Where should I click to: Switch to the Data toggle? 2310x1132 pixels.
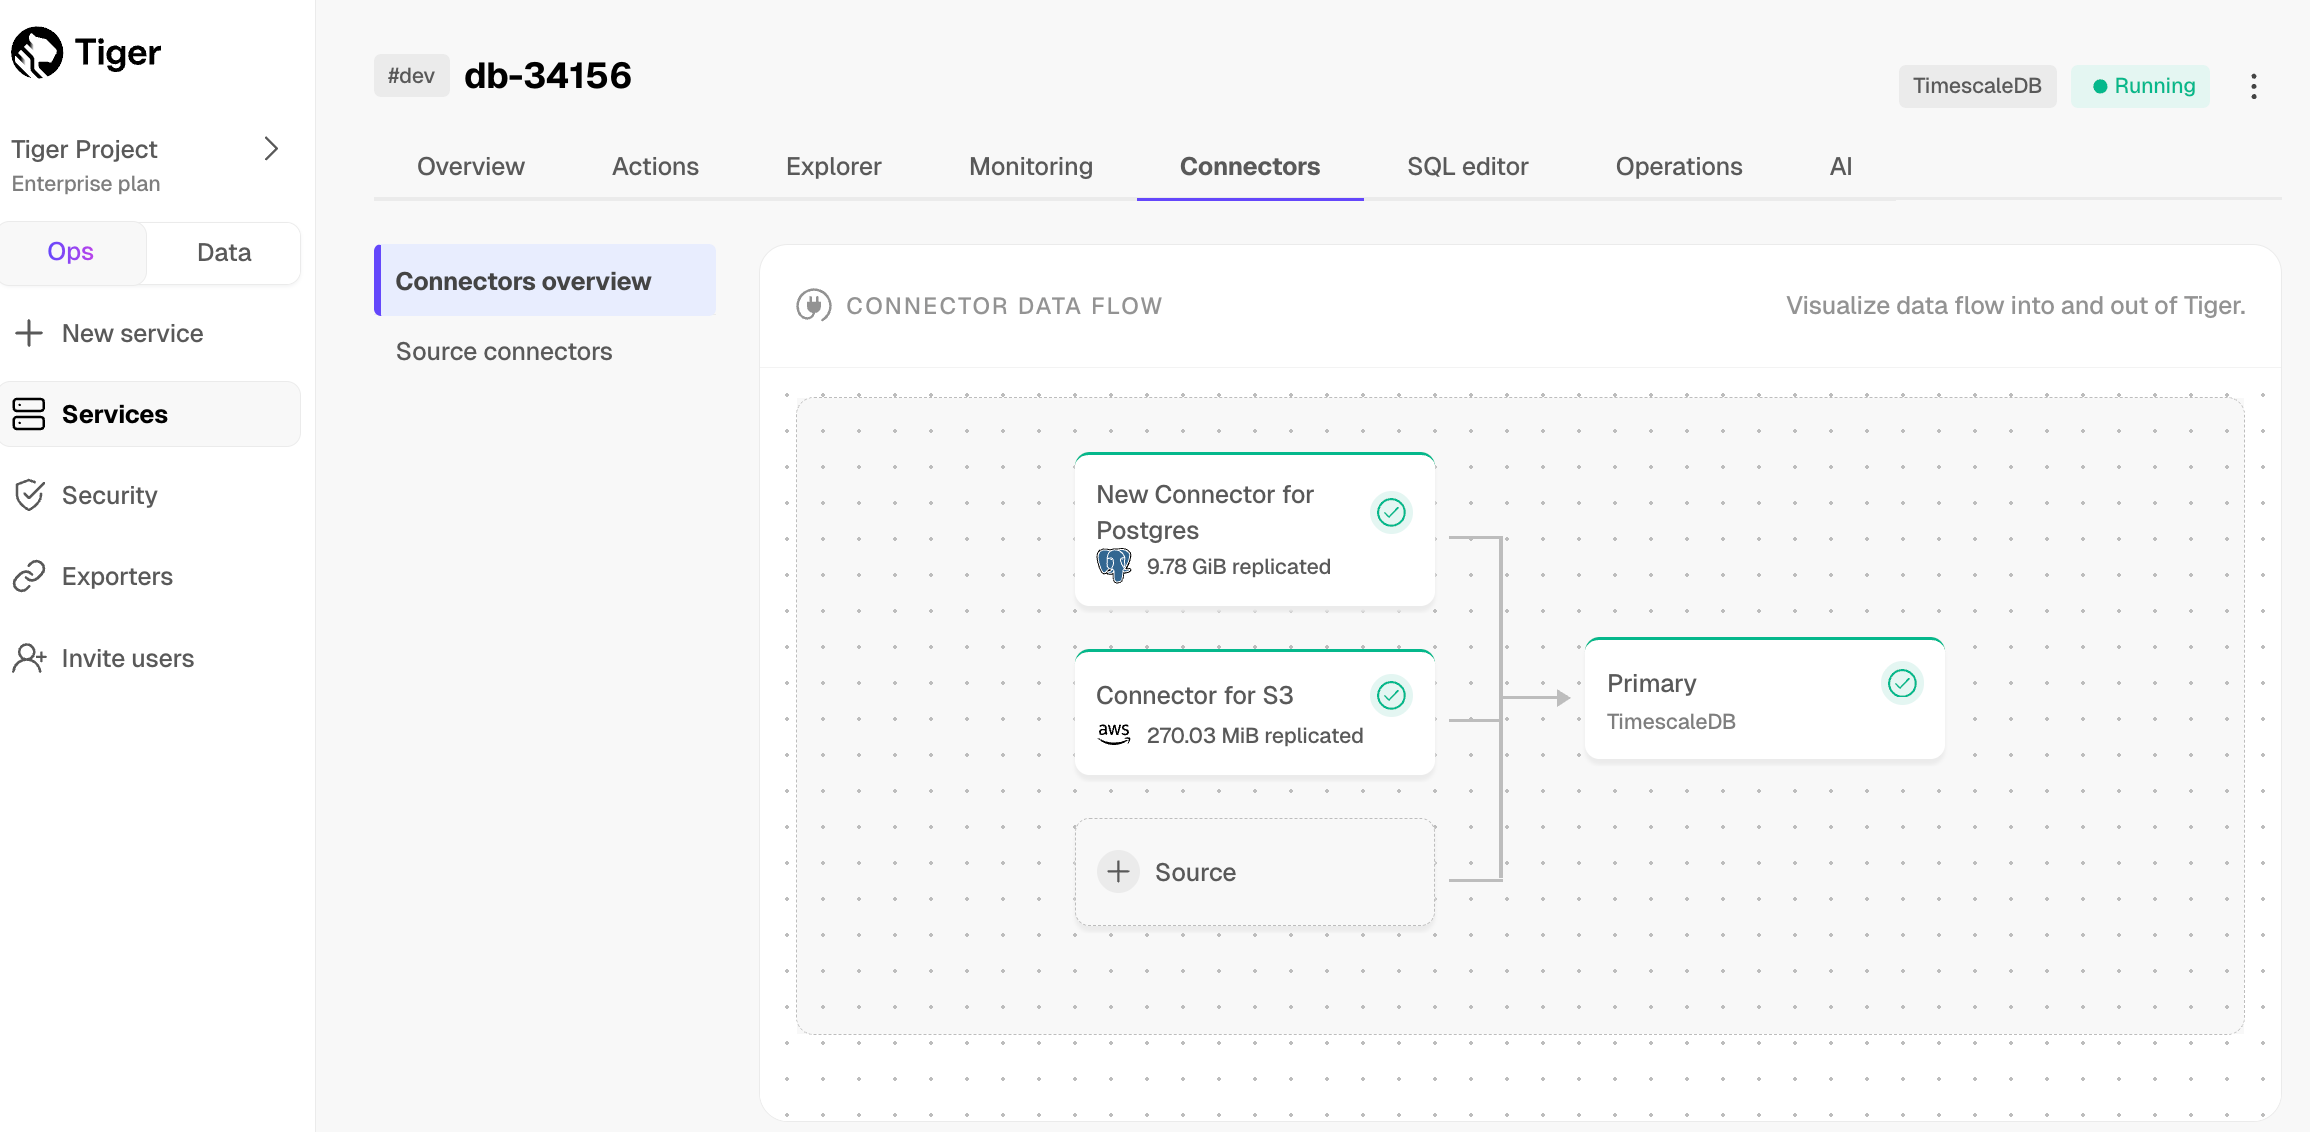click(x=224, y=252)
